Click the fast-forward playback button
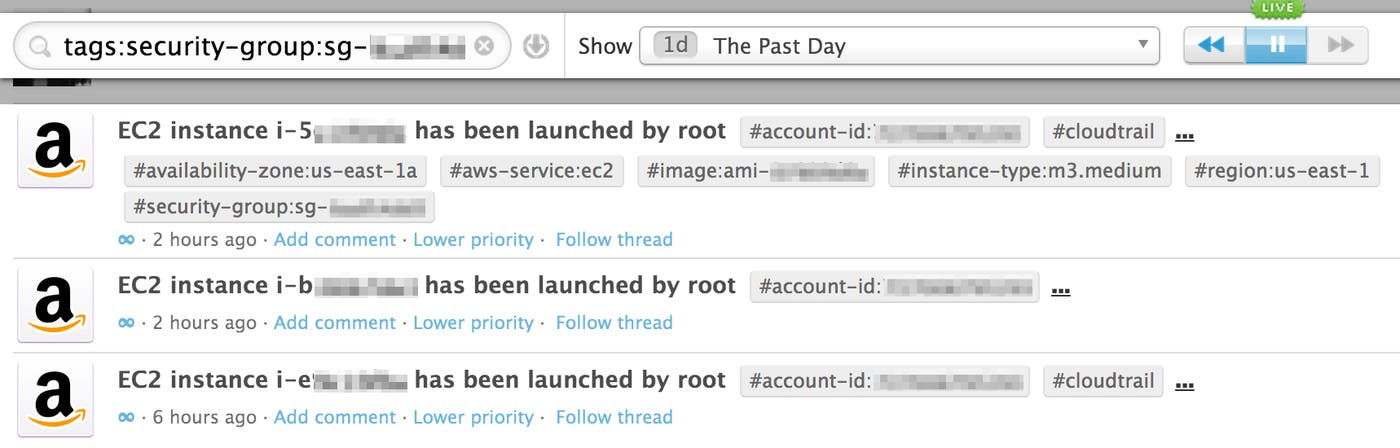The width and height of the screenshot is (1400, 448). (1338, 45)
